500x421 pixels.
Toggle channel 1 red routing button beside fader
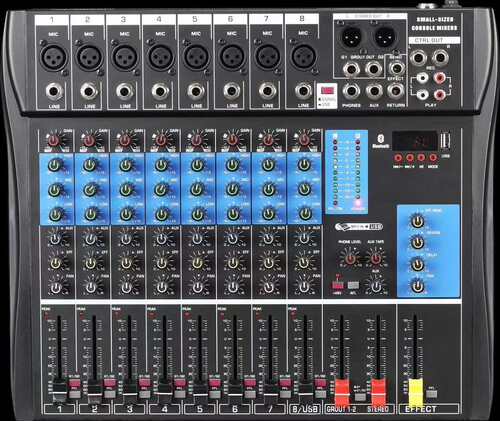pyautogui.click(x=75, y=383)
